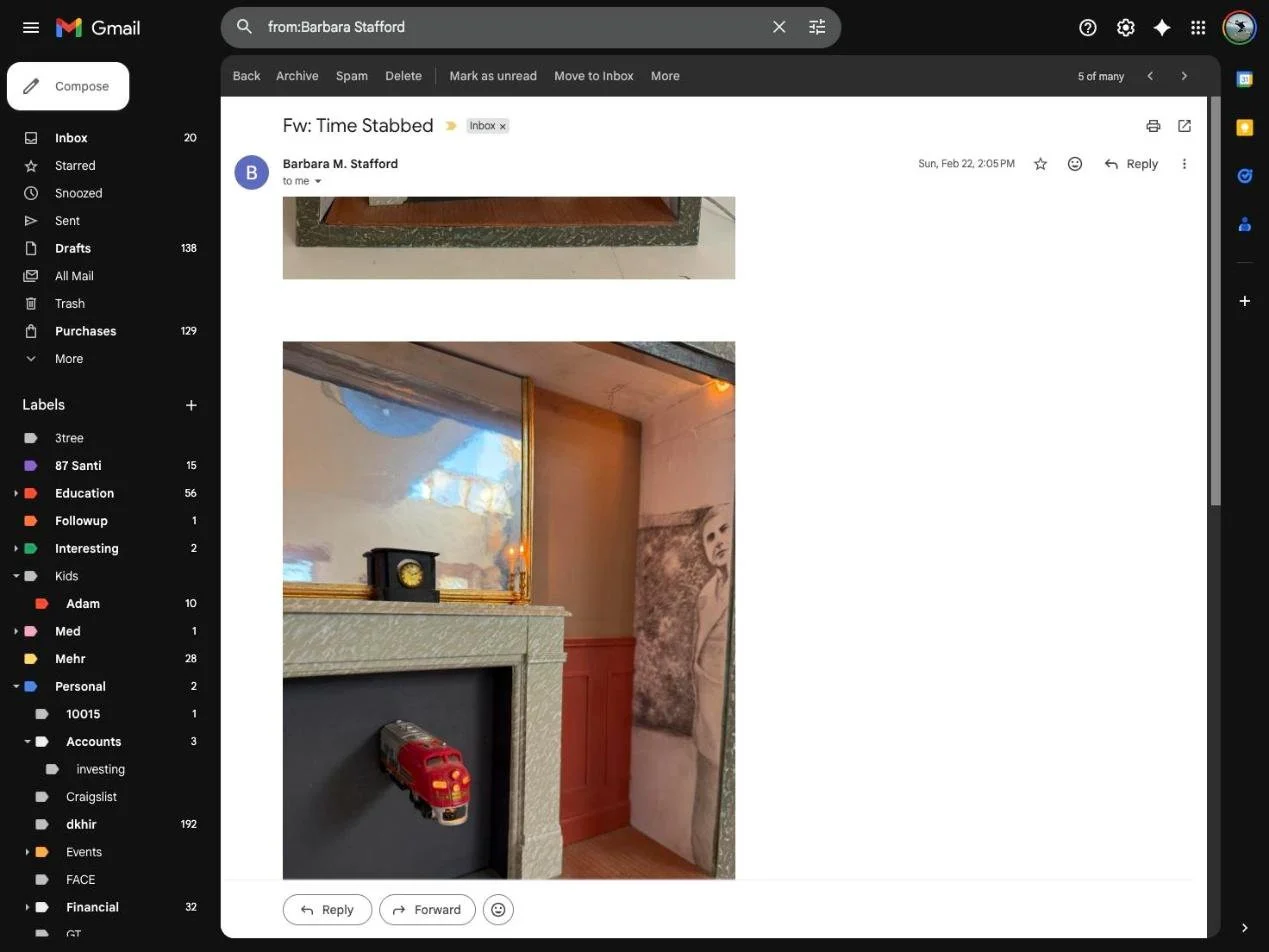Click the bottom Reply button
The height and width of the screenshot is (952, 1269).
(x=327, y=910)
